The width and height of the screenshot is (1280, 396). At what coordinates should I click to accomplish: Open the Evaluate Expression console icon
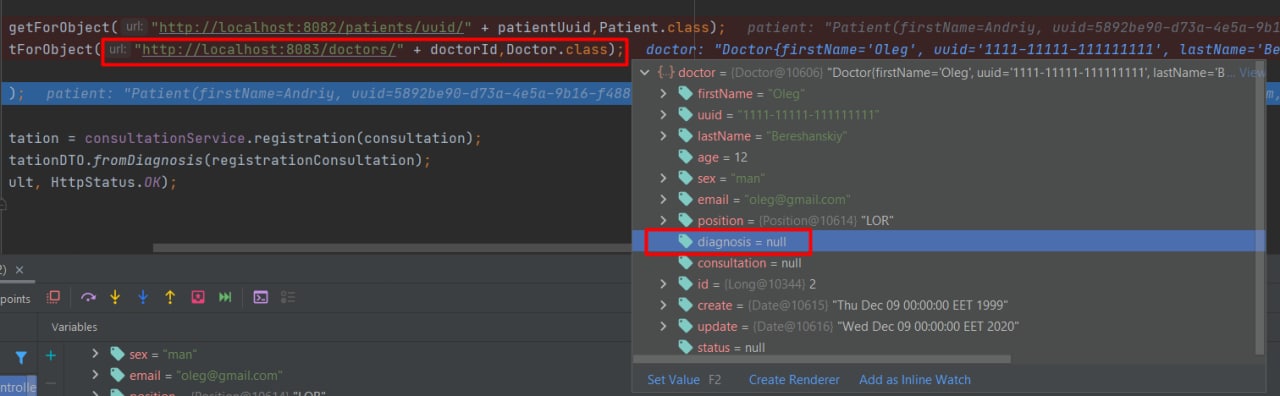click(260, 297)
